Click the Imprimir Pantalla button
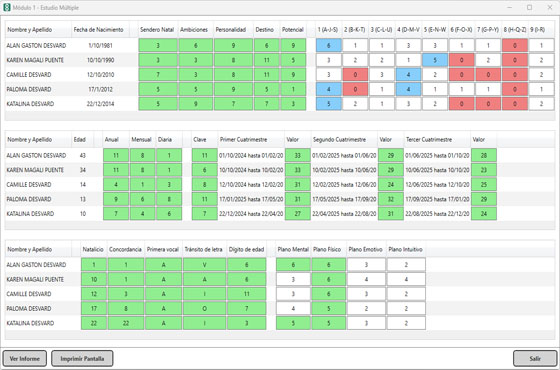Image resolution: width=560 pixels, height=370 pixels. [82, 358]
